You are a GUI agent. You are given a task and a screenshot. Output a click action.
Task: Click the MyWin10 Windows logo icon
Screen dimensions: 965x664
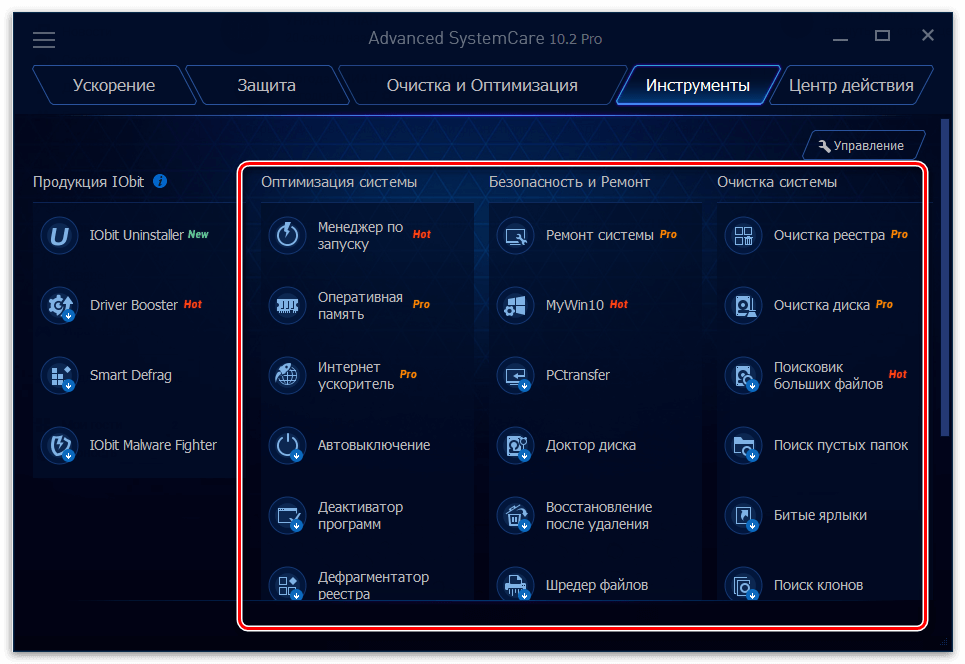tap(515, 306)
